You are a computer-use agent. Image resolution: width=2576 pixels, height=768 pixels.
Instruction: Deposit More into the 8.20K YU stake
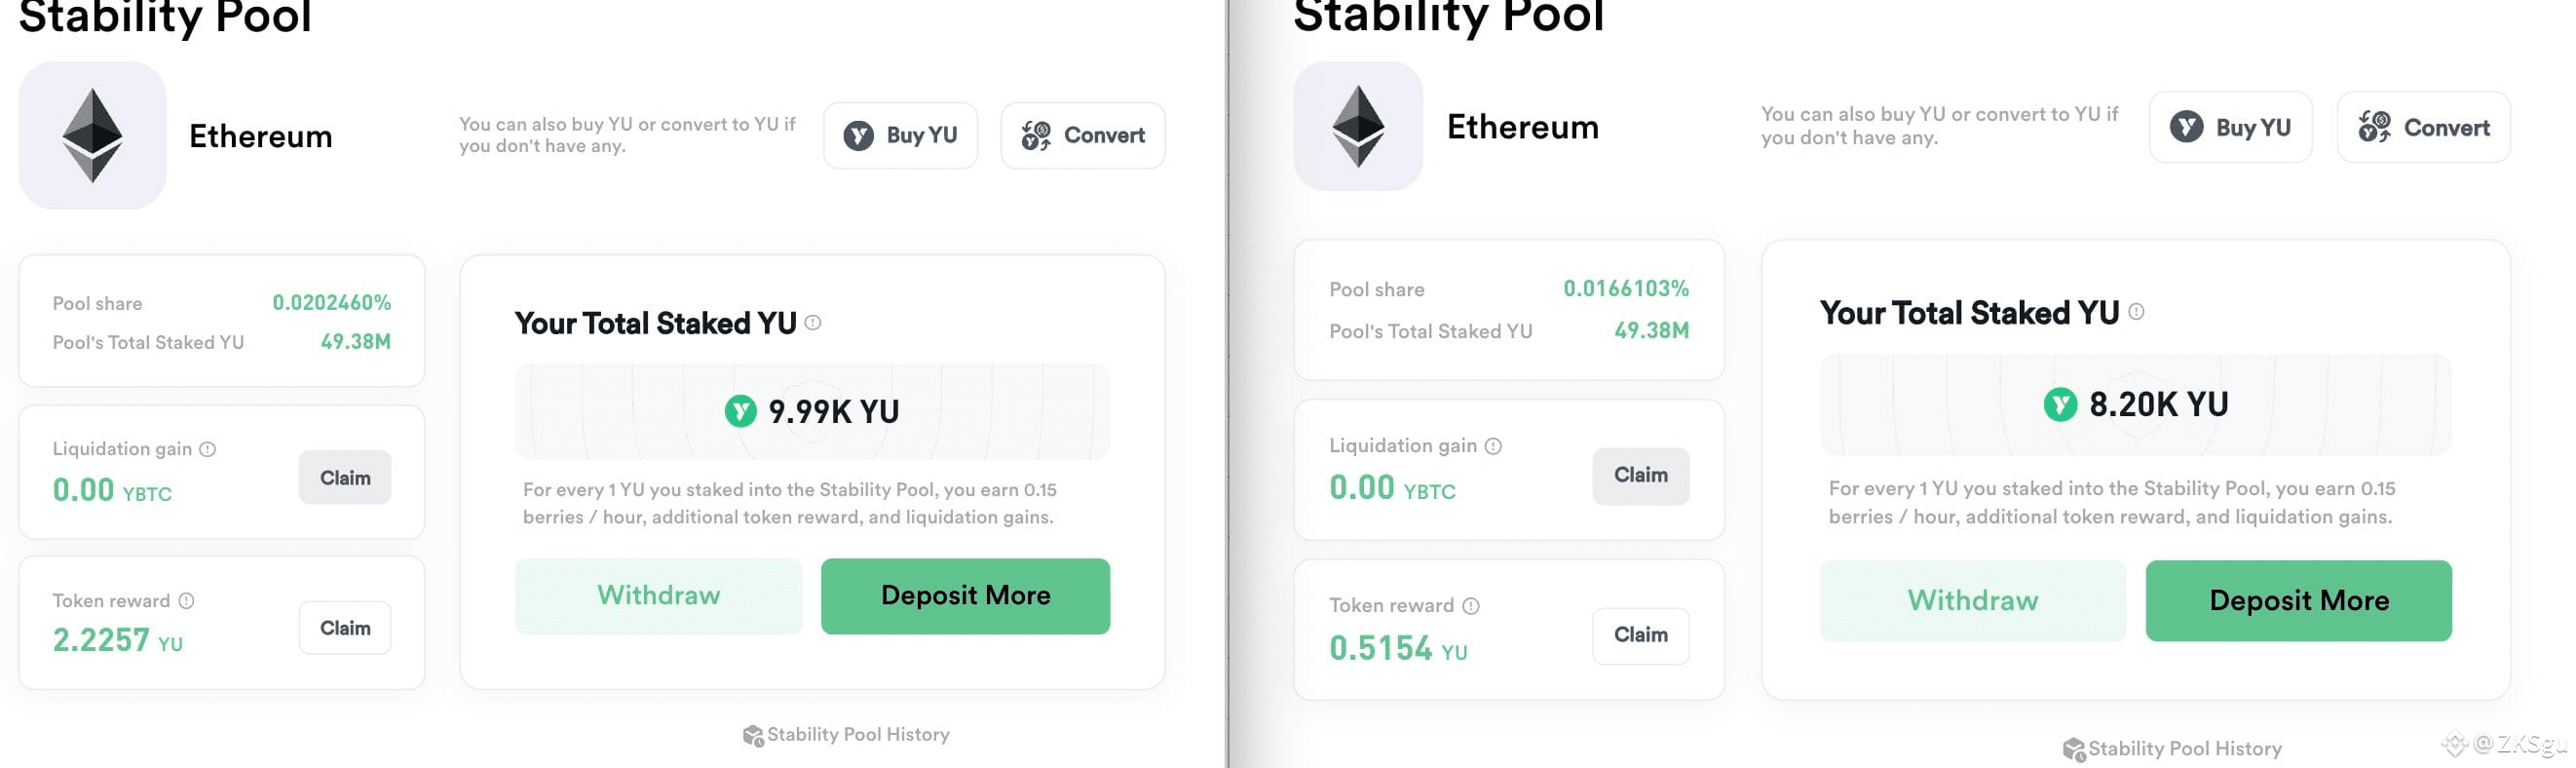pos(2299,600)
